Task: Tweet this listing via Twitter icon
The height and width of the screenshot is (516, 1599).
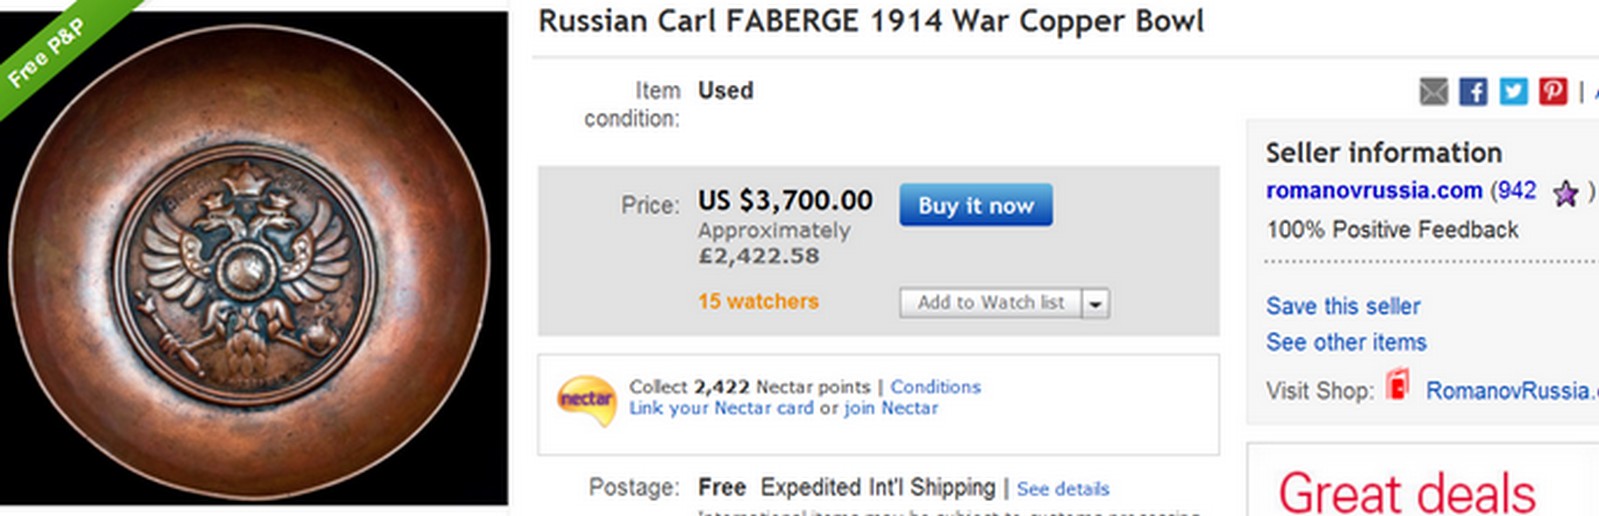Action: pyautogui.click(x=1513, y=92)
